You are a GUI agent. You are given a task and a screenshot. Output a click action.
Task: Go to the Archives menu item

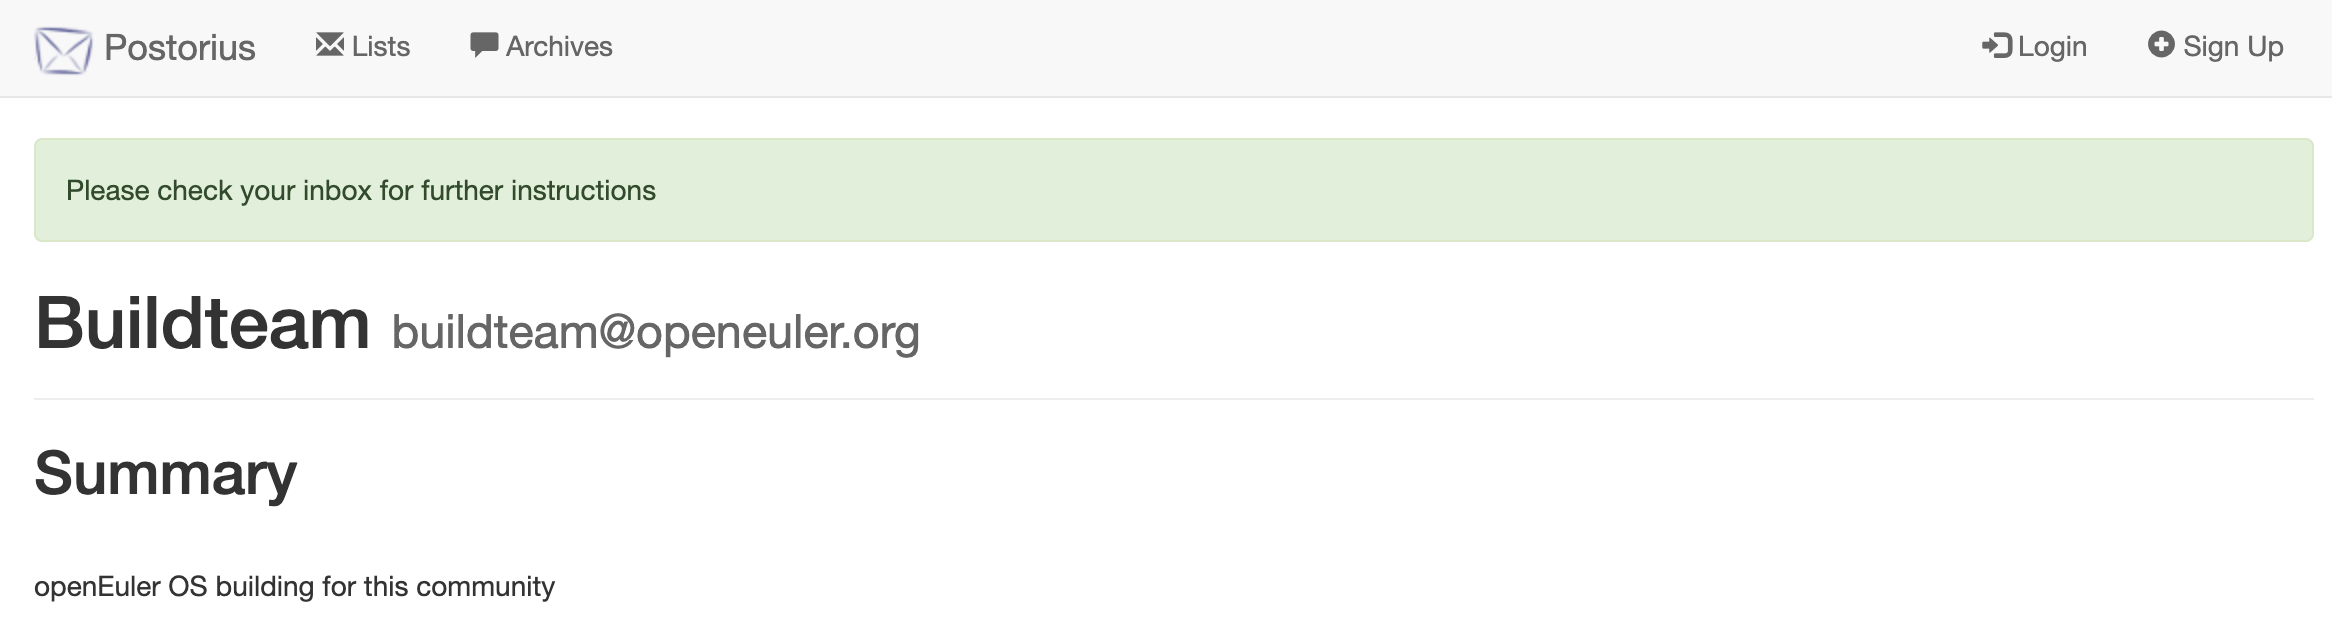[559, 47]
